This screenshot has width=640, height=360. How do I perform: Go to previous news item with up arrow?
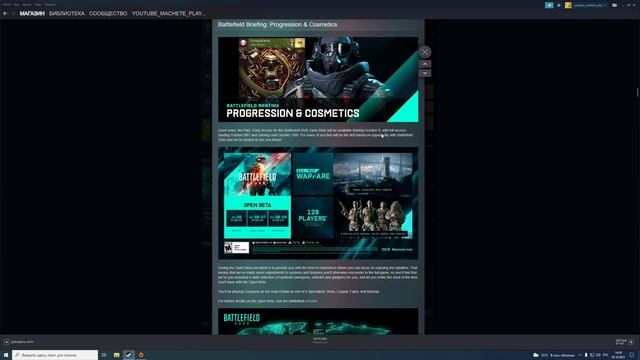tap(425, 64)
